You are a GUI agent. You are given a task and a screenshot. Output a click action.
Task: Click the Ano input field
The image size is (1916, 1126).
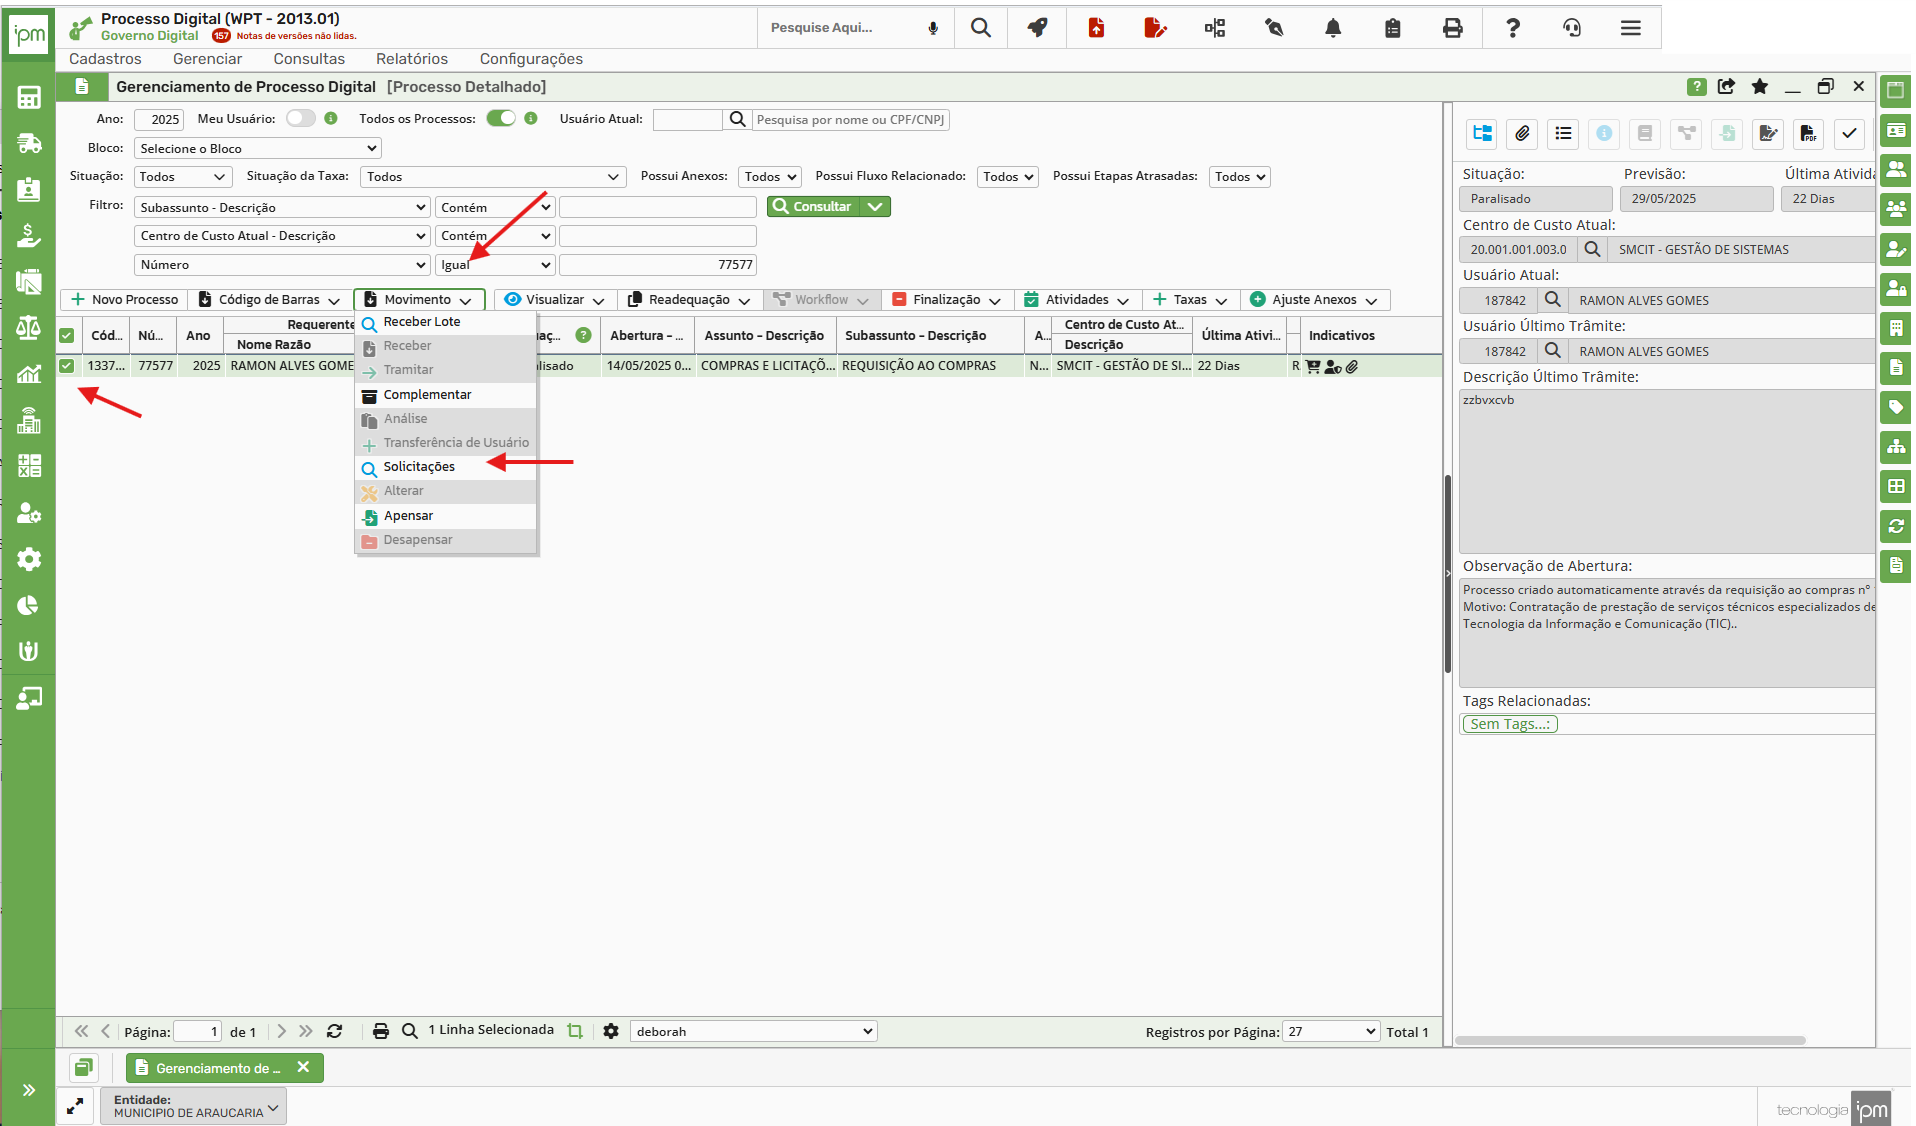coord(159,119)
